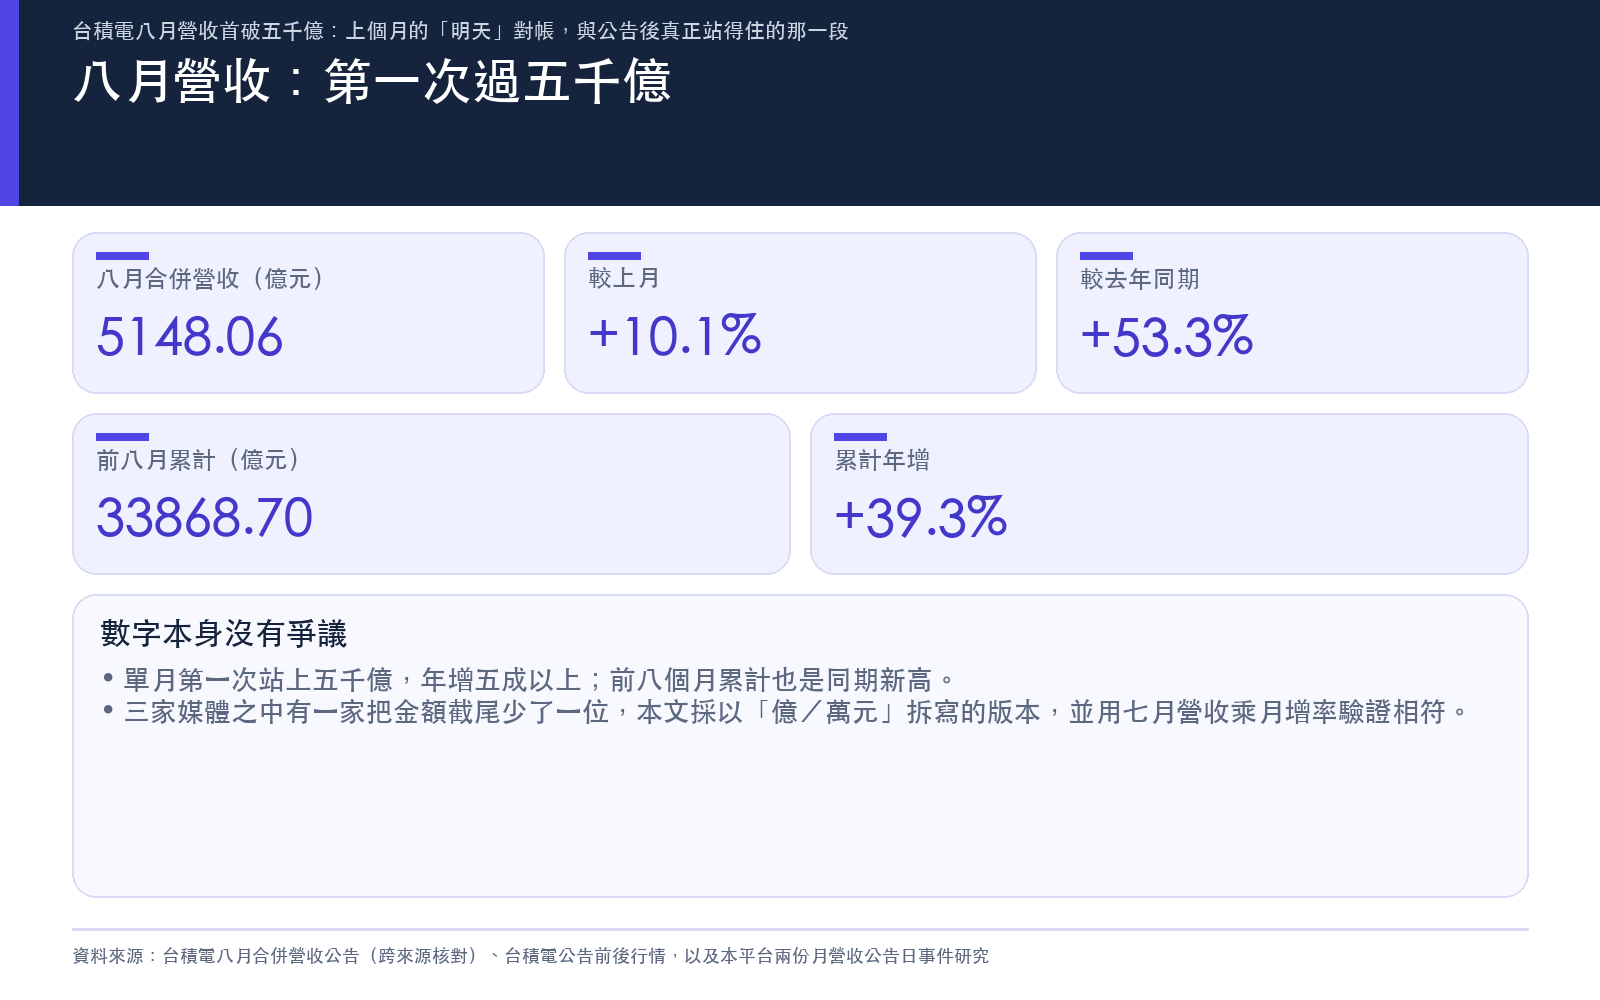
Task: Click the heading 數字本身沒有爭議
Action: click(x=224, y=634)
